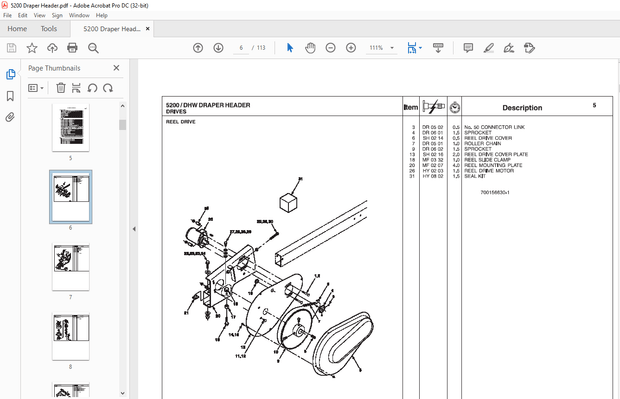Click the Save file icon

(11, 48)
